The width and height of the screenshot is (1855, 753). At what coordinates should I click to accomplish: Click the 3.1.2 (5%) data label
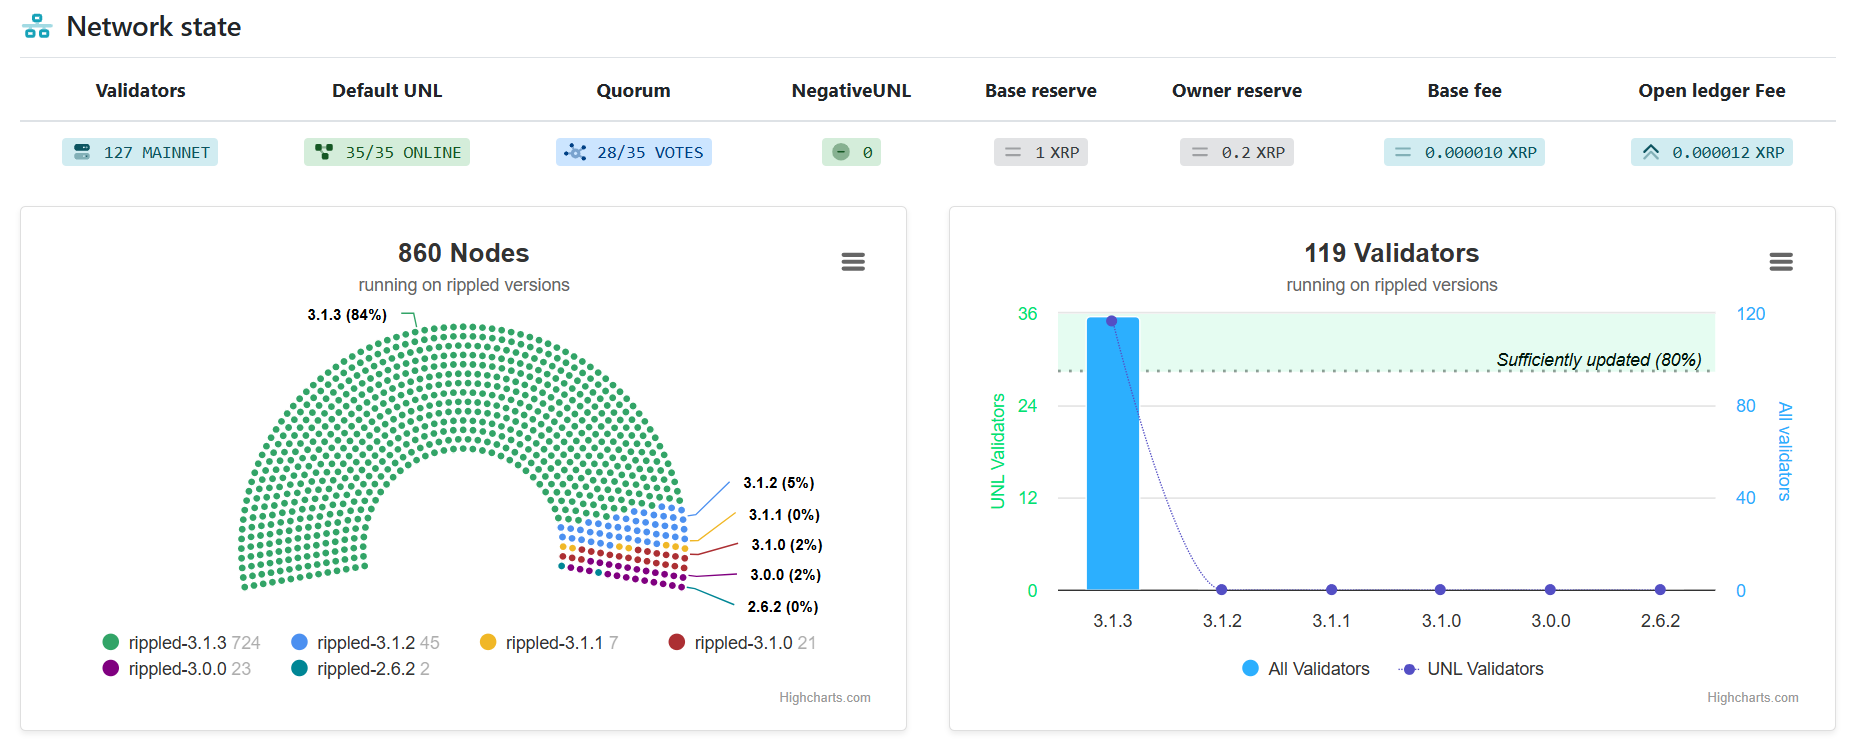pos(779,483)
